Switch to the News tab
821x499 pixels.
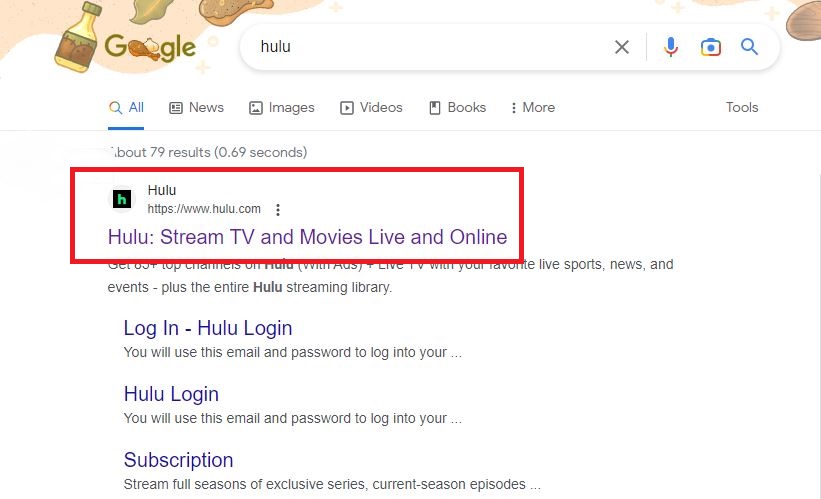click(196, 107)
